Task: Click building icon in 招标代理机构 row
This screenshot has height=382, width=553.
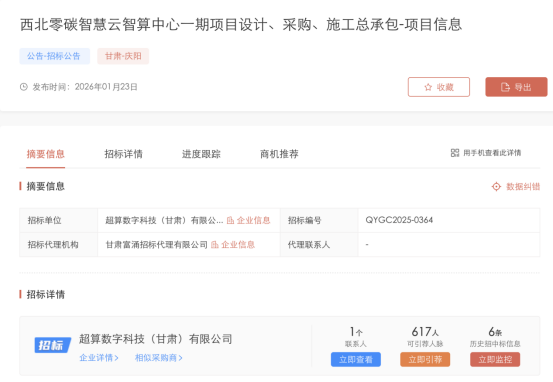Action: [x=215, y=244]
